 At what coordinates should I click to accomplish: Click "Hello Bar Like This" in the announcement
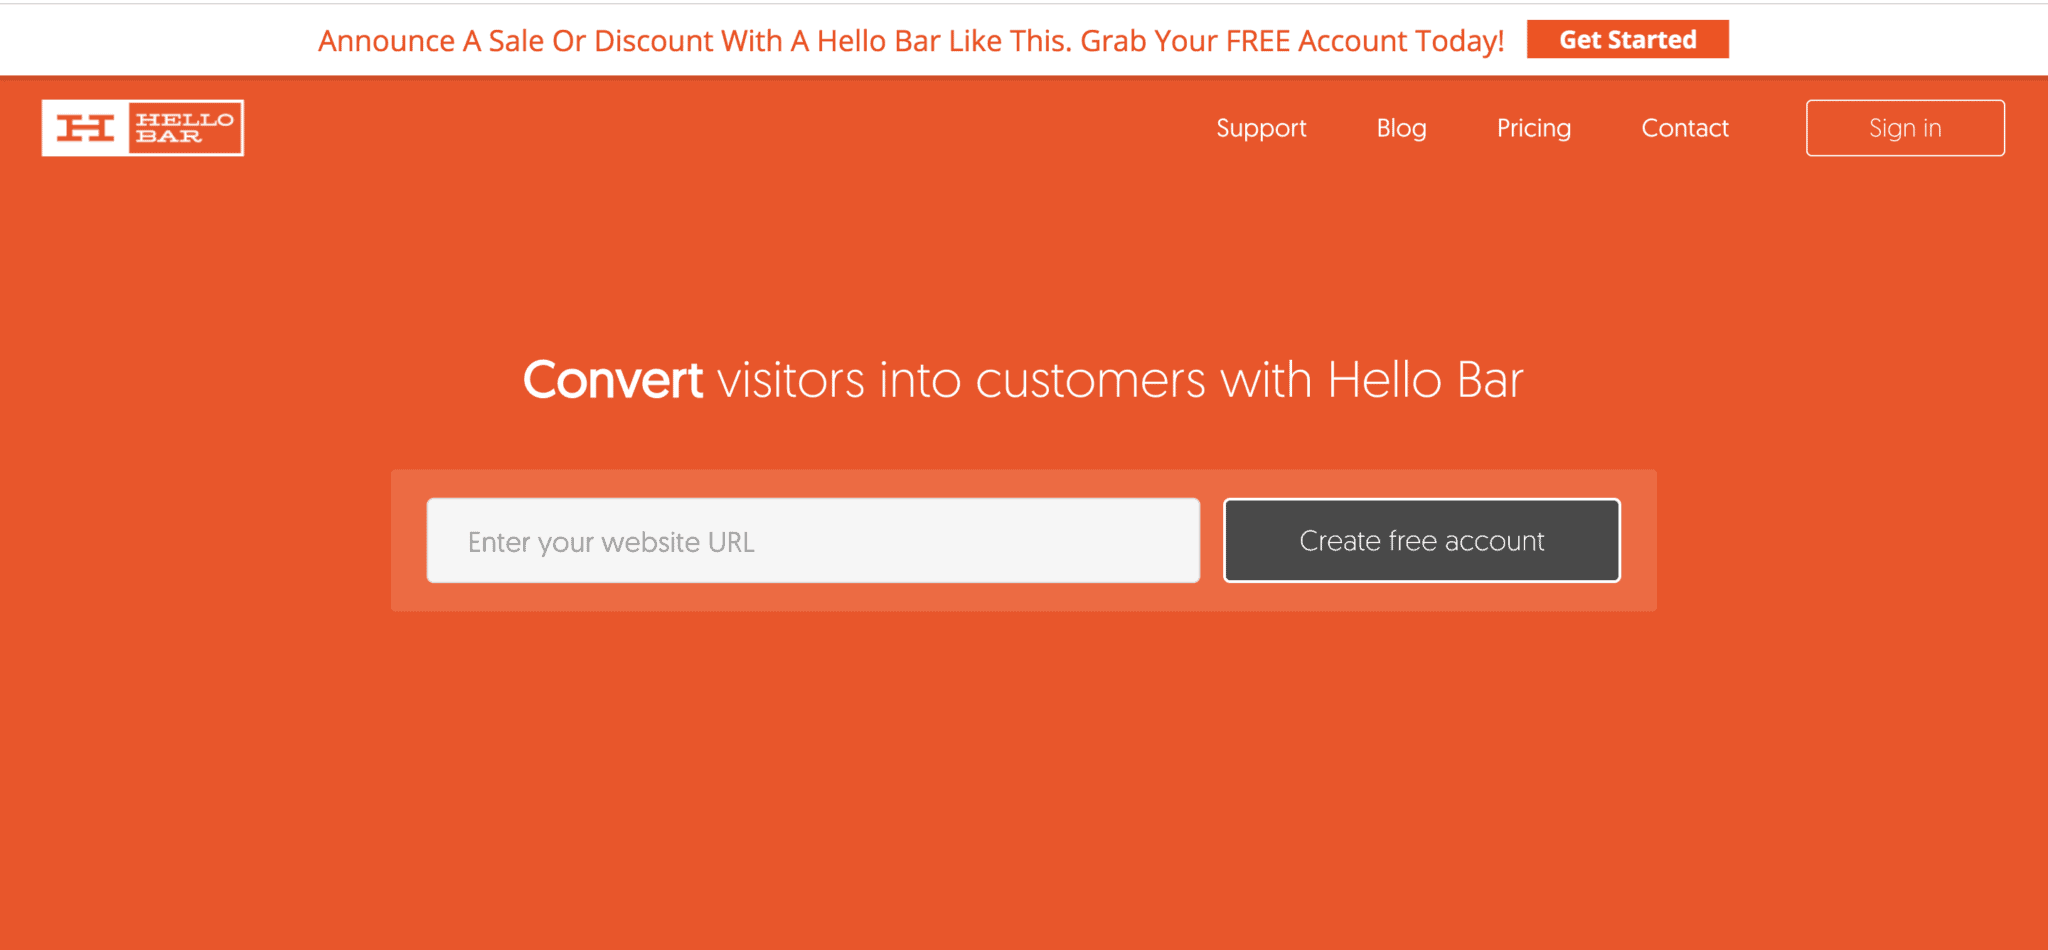point(942,41)
